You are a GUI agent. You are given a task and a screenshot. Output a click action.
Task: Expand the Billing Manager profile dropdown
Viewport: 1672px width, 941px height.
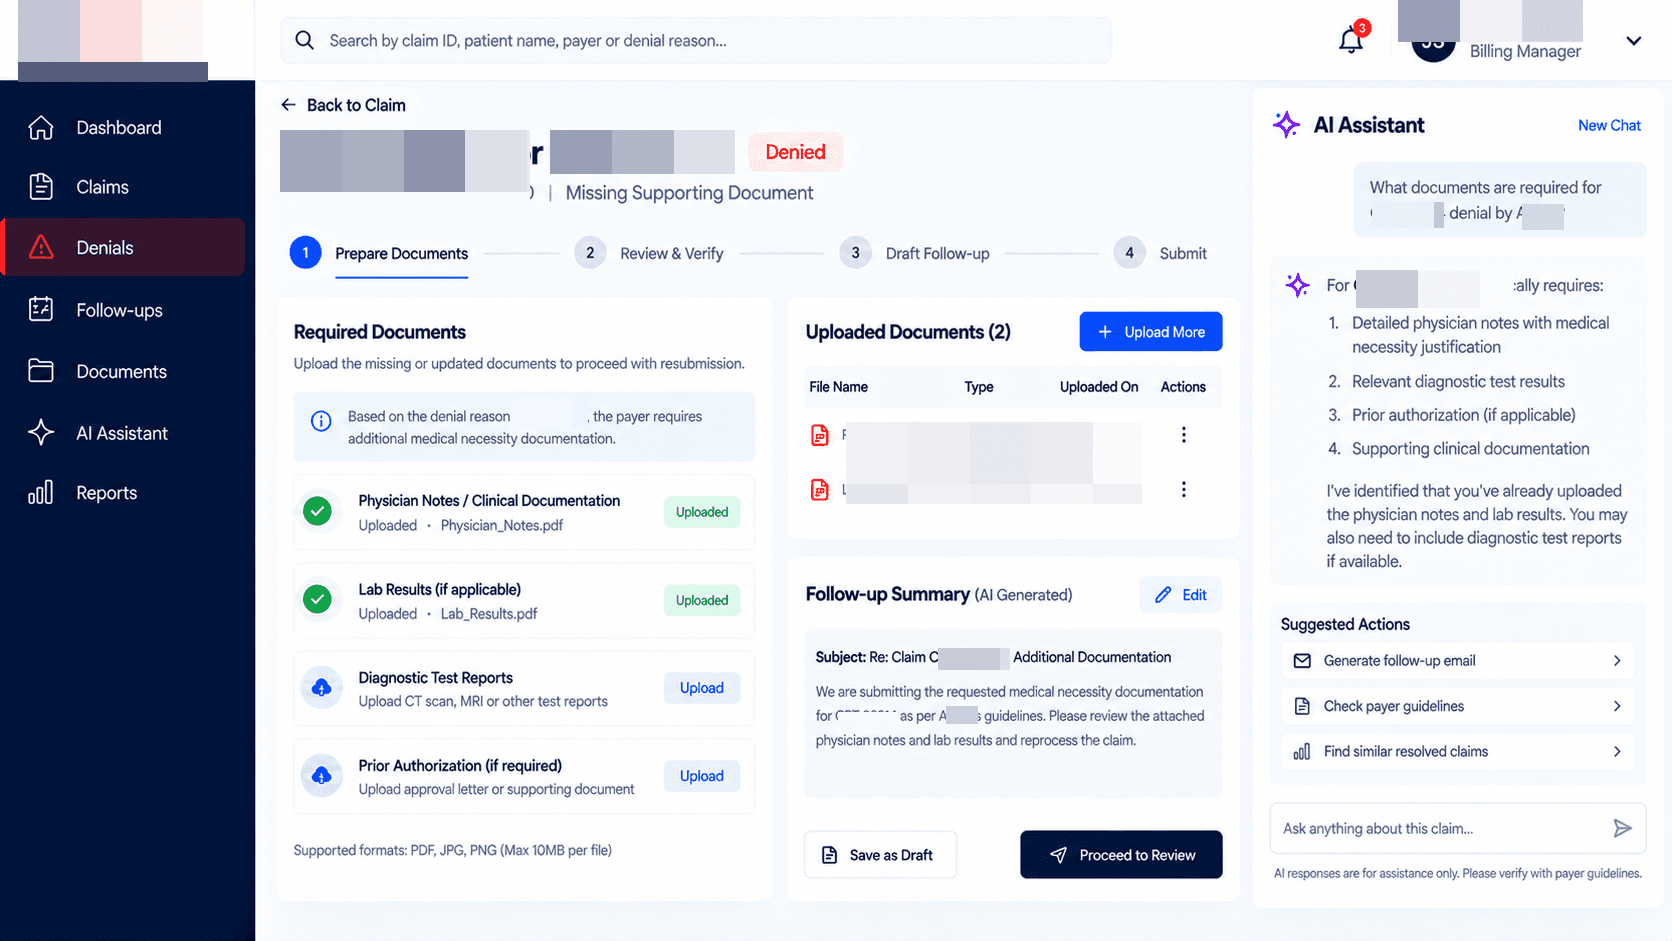[1633, 41]
